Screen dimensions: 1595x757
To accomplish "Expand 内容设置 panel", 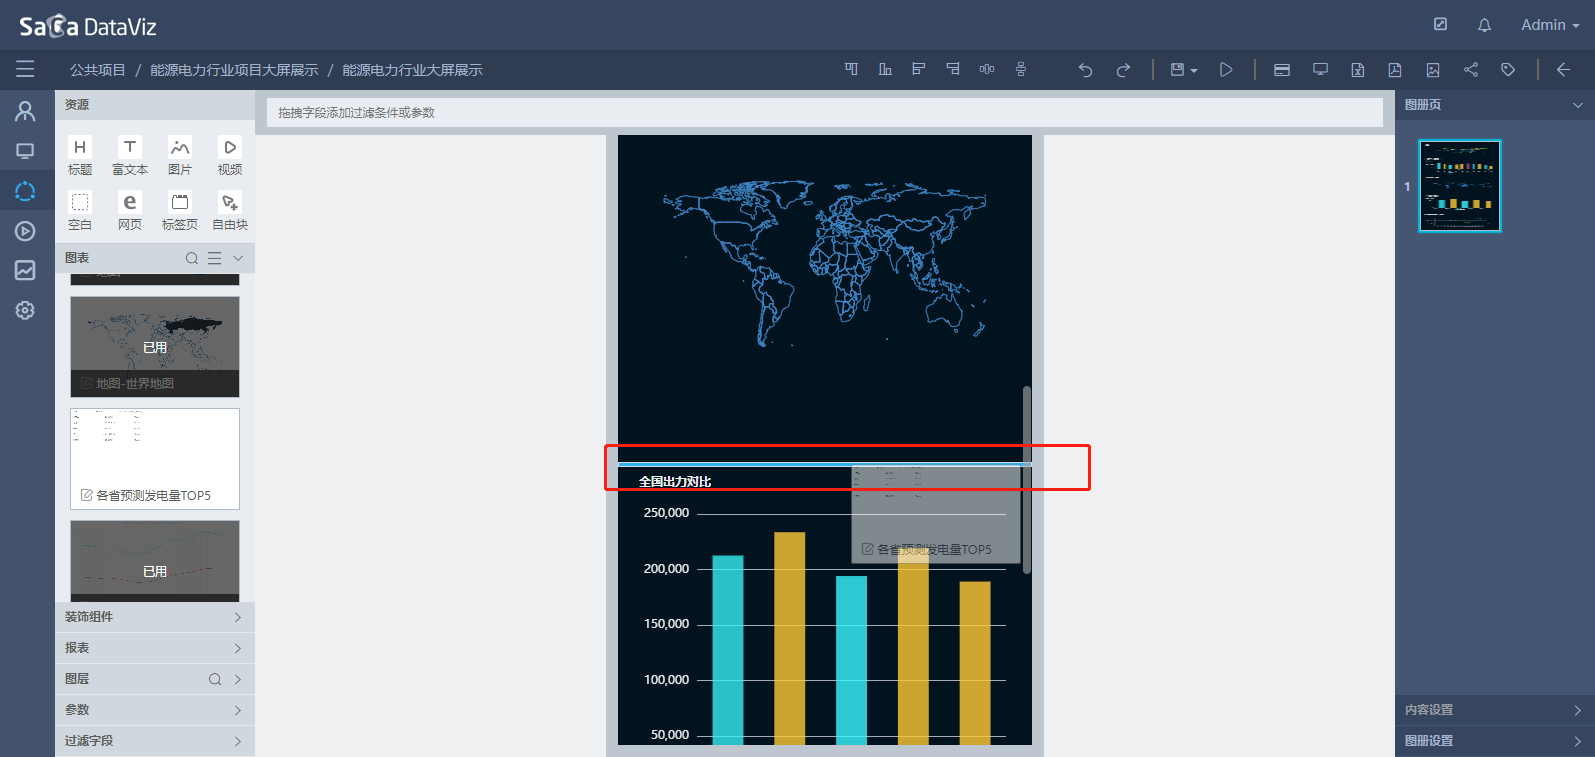I will point(1495,710).
